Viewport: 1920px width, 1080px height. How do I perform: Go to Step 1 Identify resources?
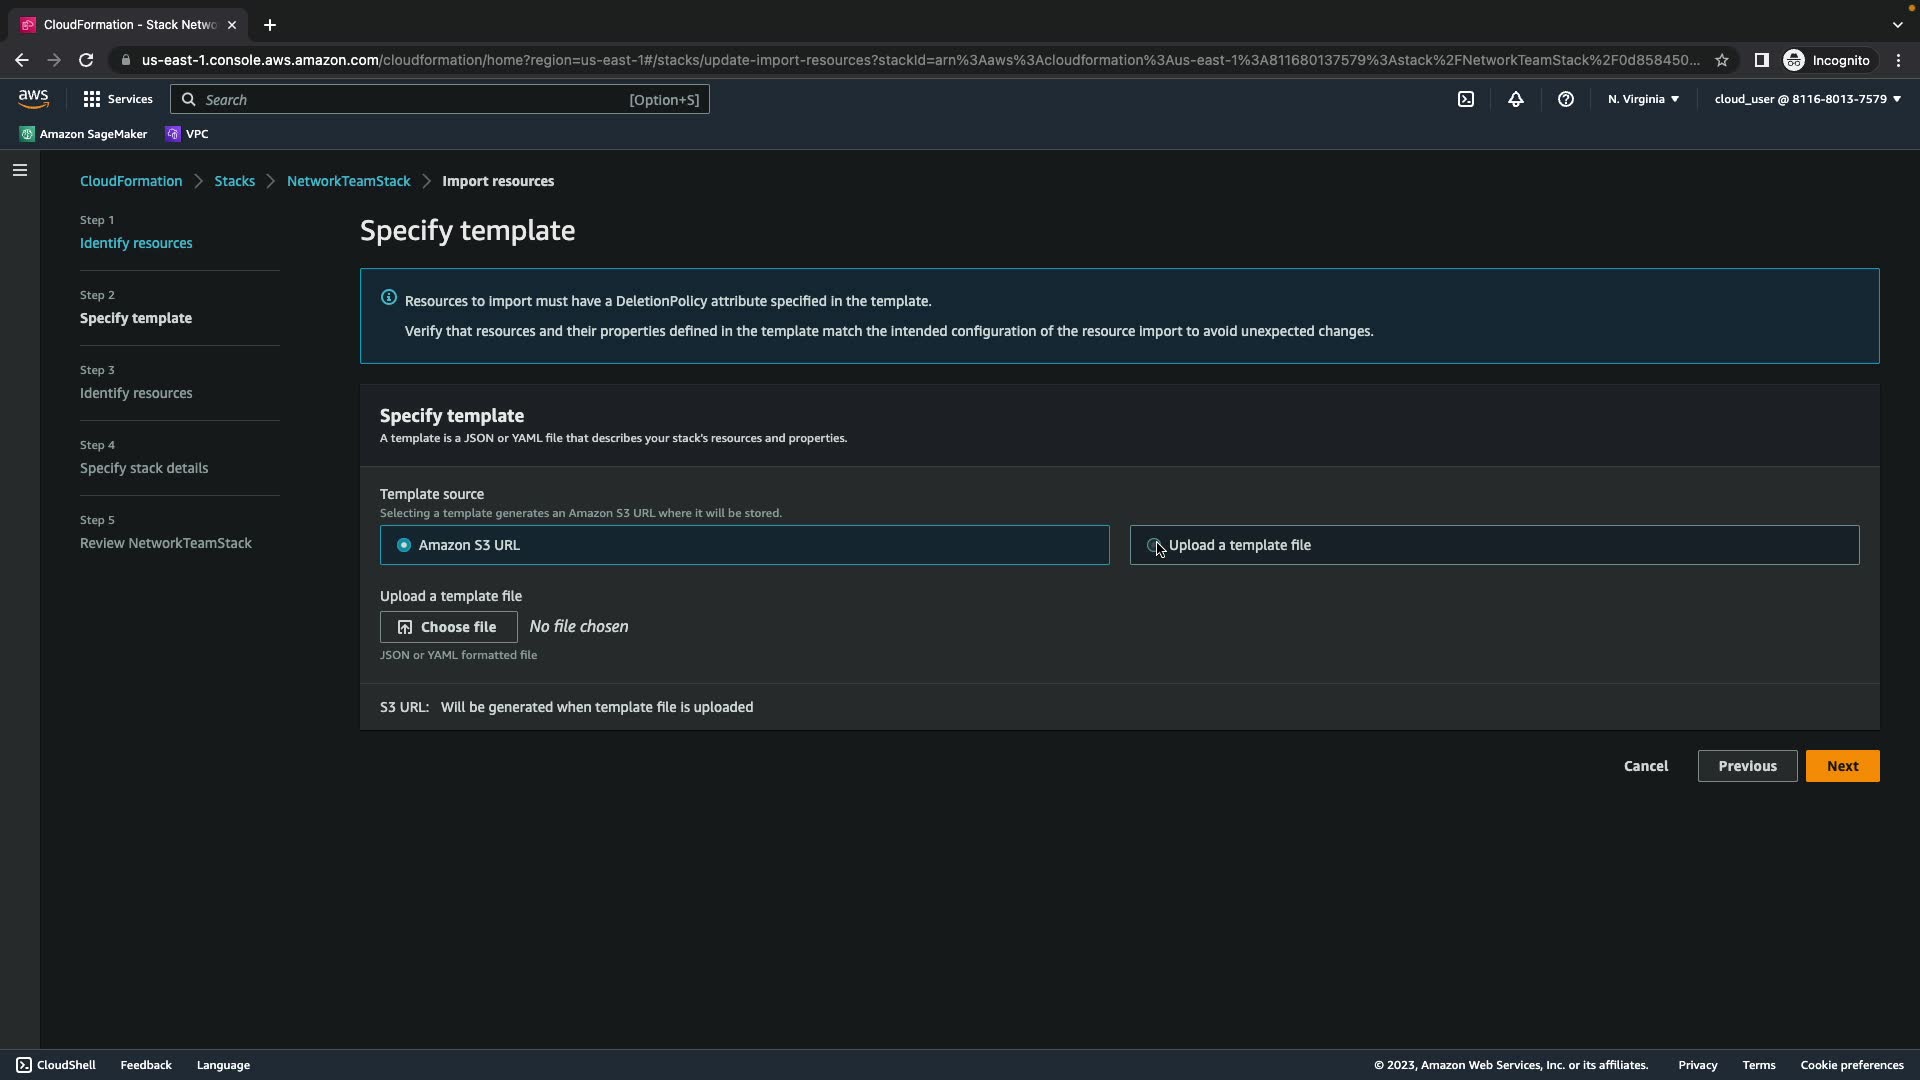click(x=136, y=243)
